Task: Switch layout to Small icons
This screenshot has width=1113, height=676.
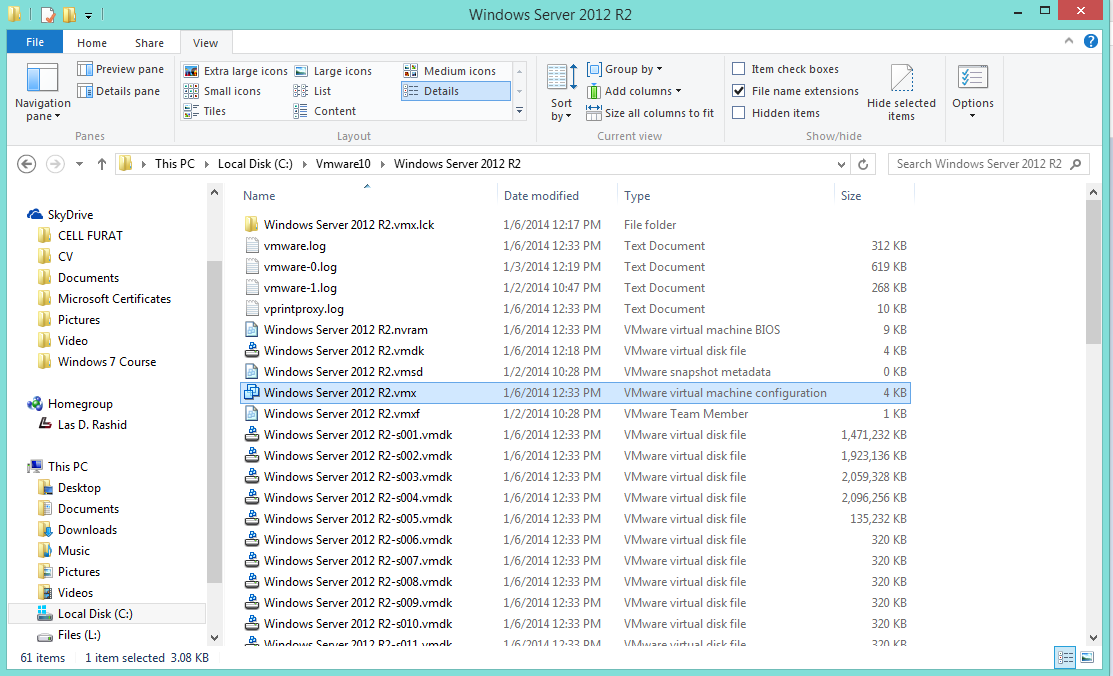Action: pos(222,91)
